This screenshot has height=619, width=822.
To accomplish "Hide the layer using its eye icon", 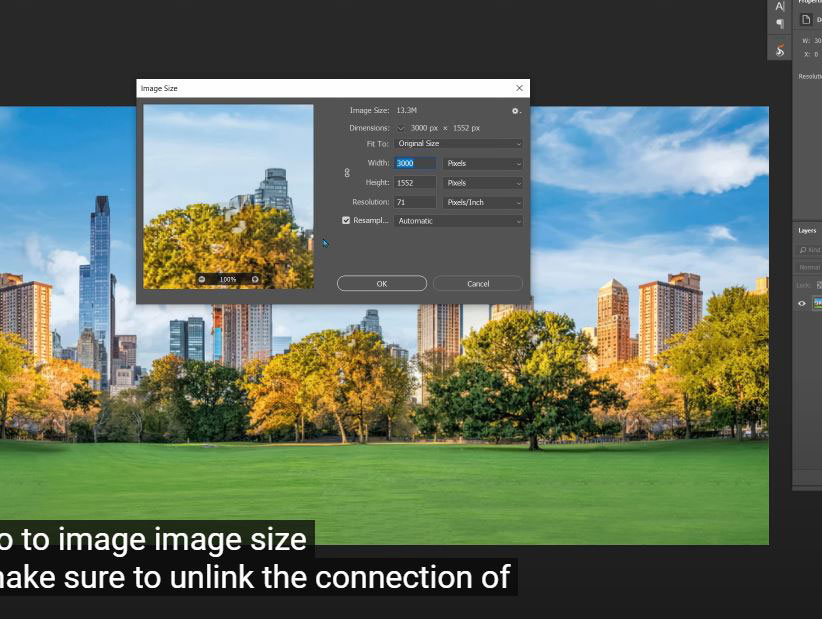I will click(802, 303).
